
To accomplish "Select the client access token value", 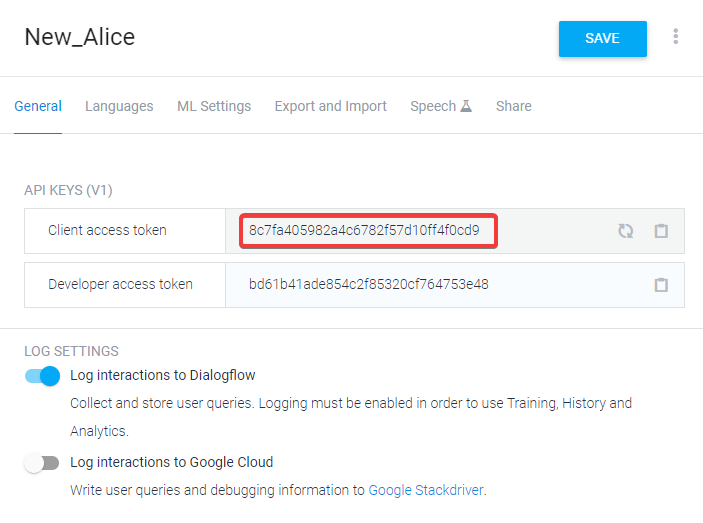I will [364, 230].
